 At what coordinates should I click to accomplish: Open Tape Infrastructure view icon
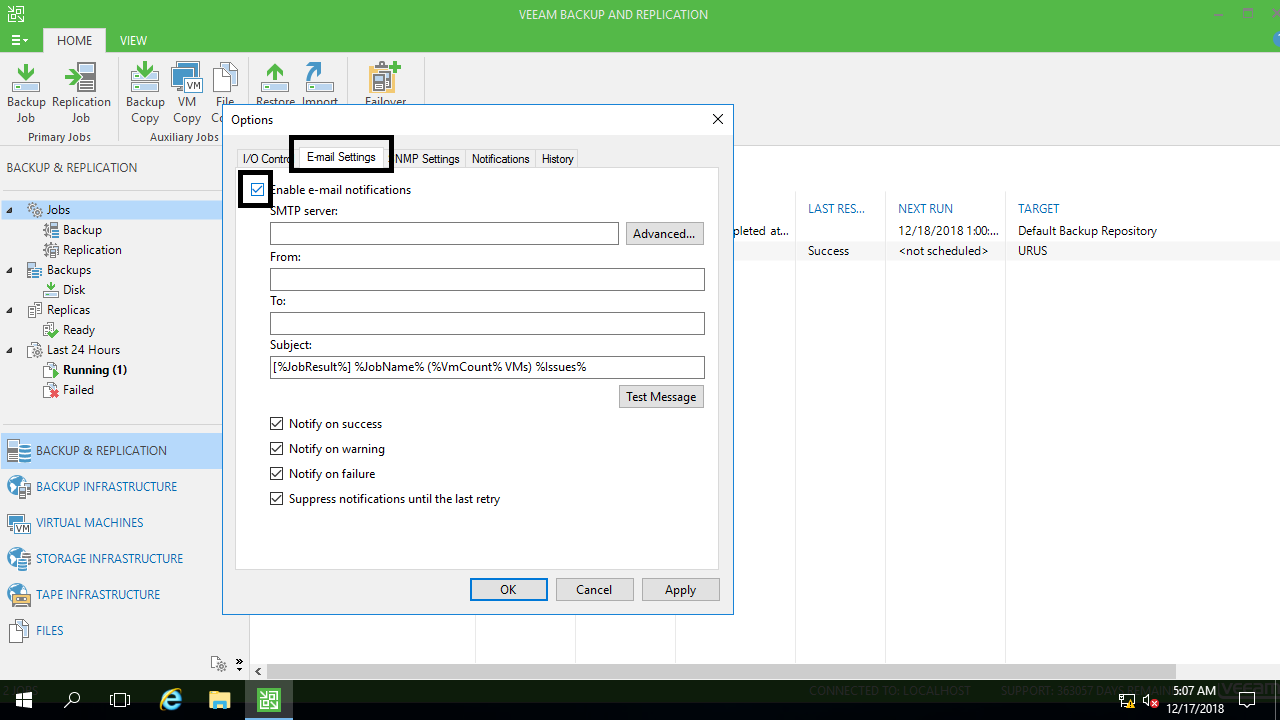(19, 595)
